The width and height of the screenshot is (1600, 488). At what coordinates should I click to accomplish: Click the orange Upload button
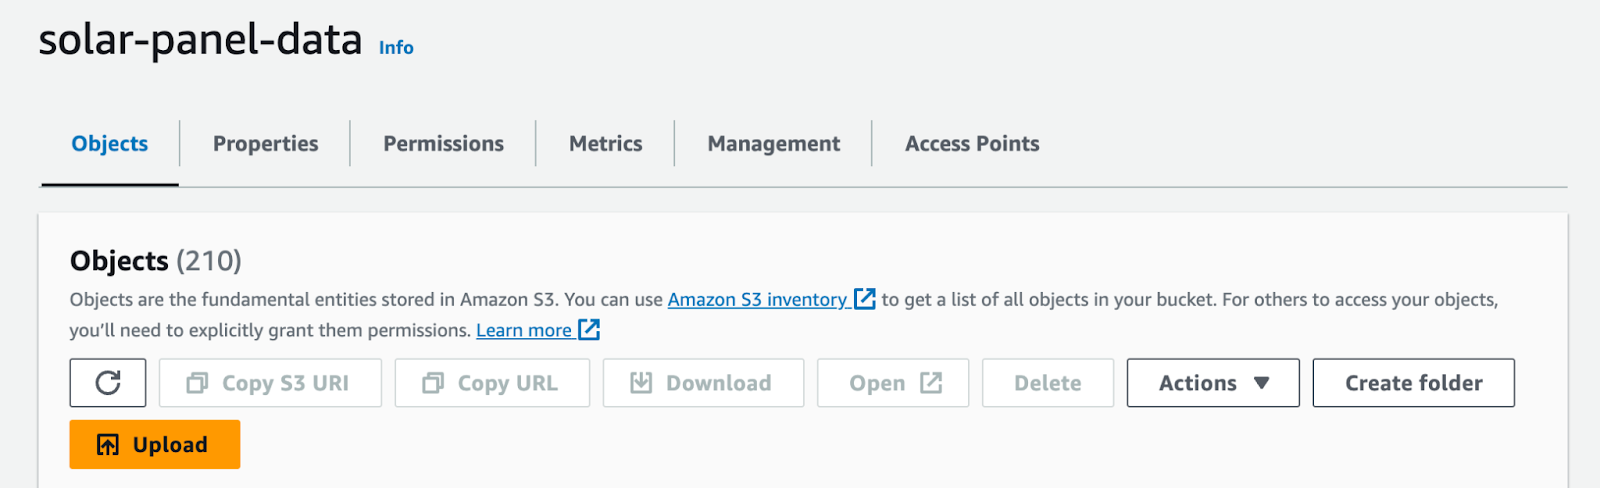(x=155, y=445)
